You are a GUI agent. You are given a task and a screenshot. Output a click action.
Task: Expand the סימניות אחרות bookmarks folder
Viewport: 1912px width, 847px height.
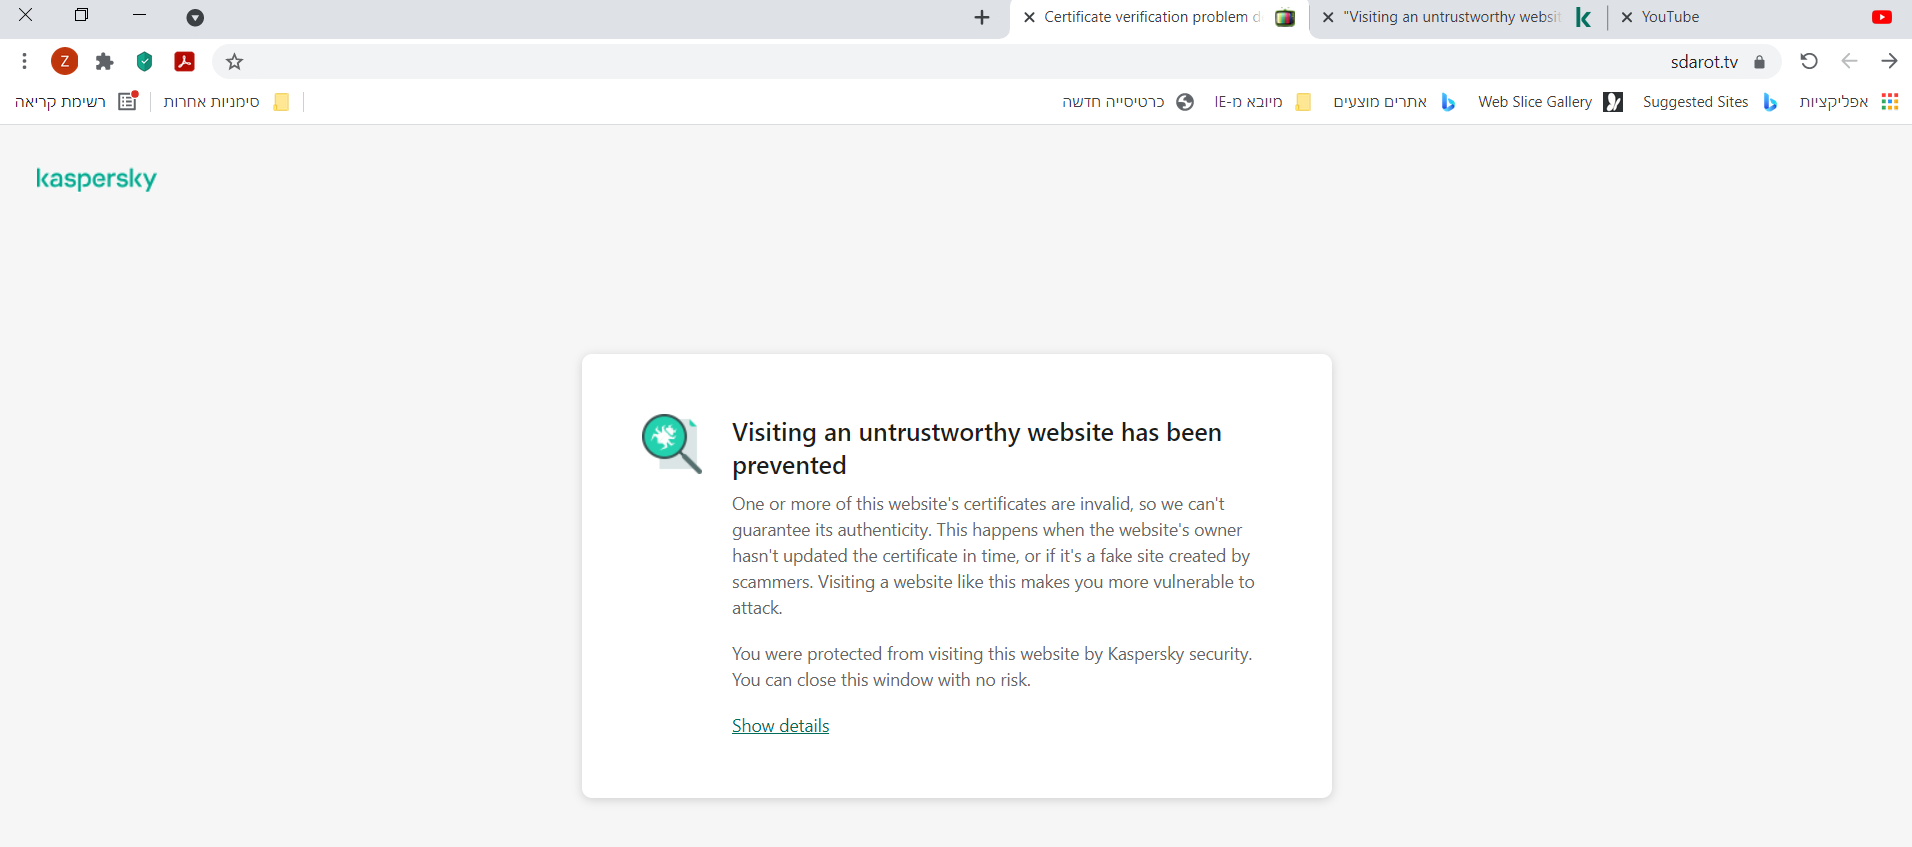pos(226,102)
